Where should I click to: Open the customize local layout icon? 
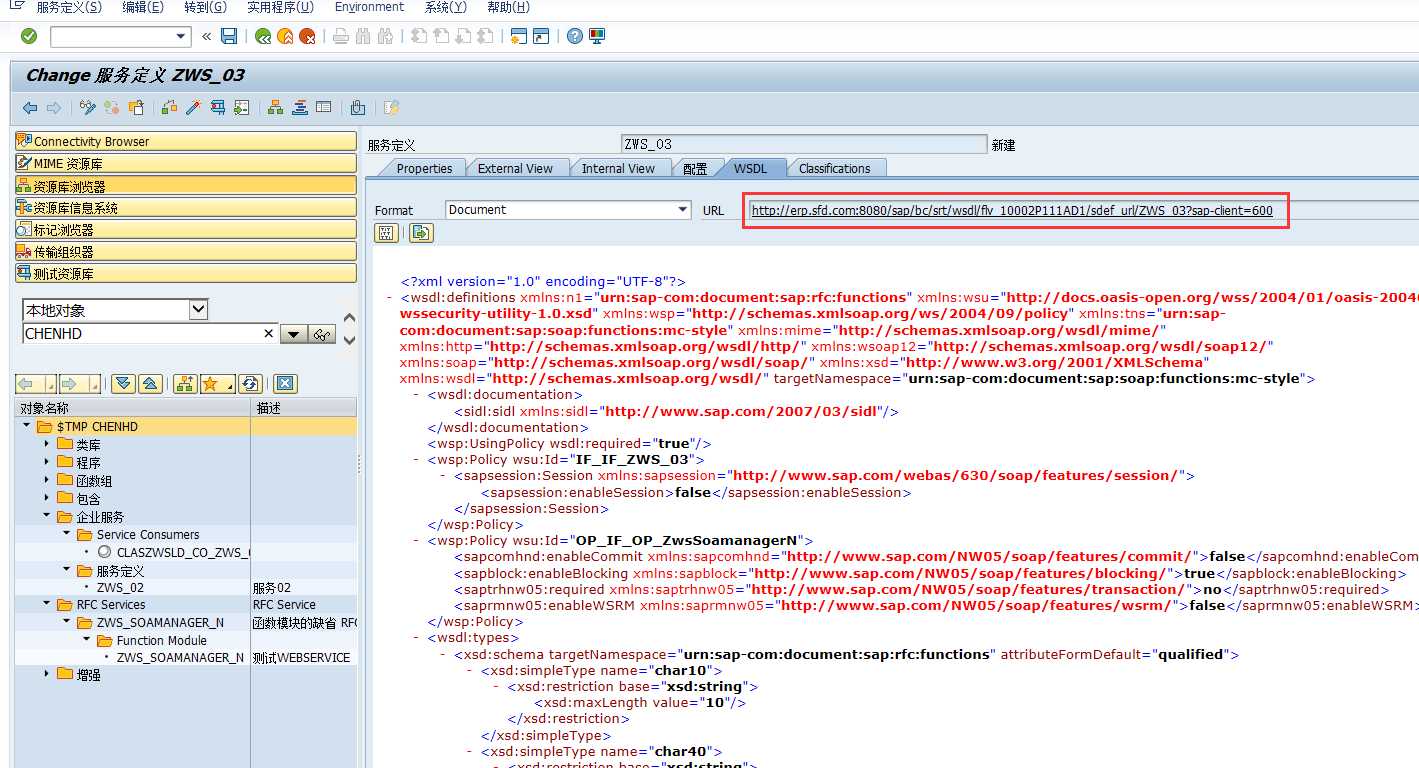point(597,36)
